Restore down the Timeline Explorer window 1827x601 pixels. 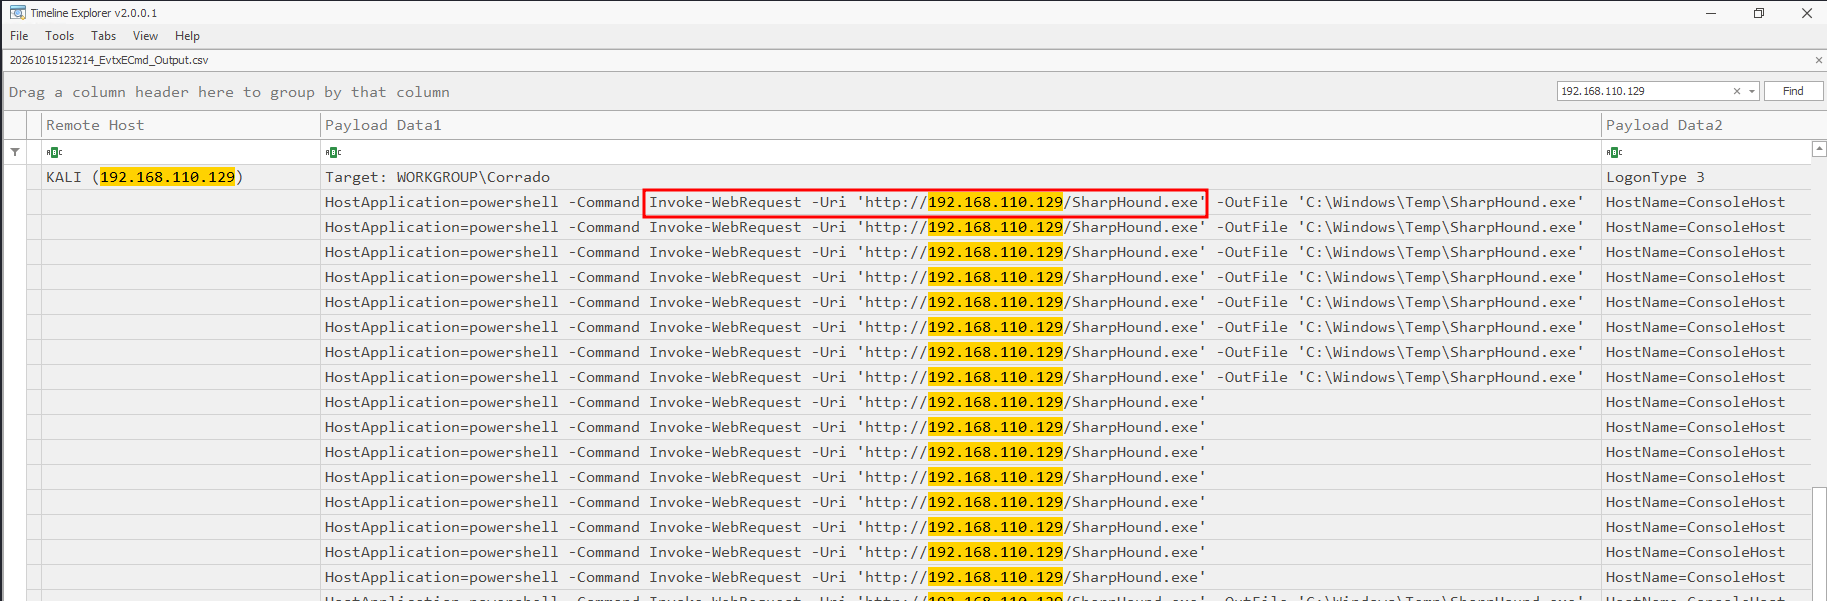[x=1759, y=13]
